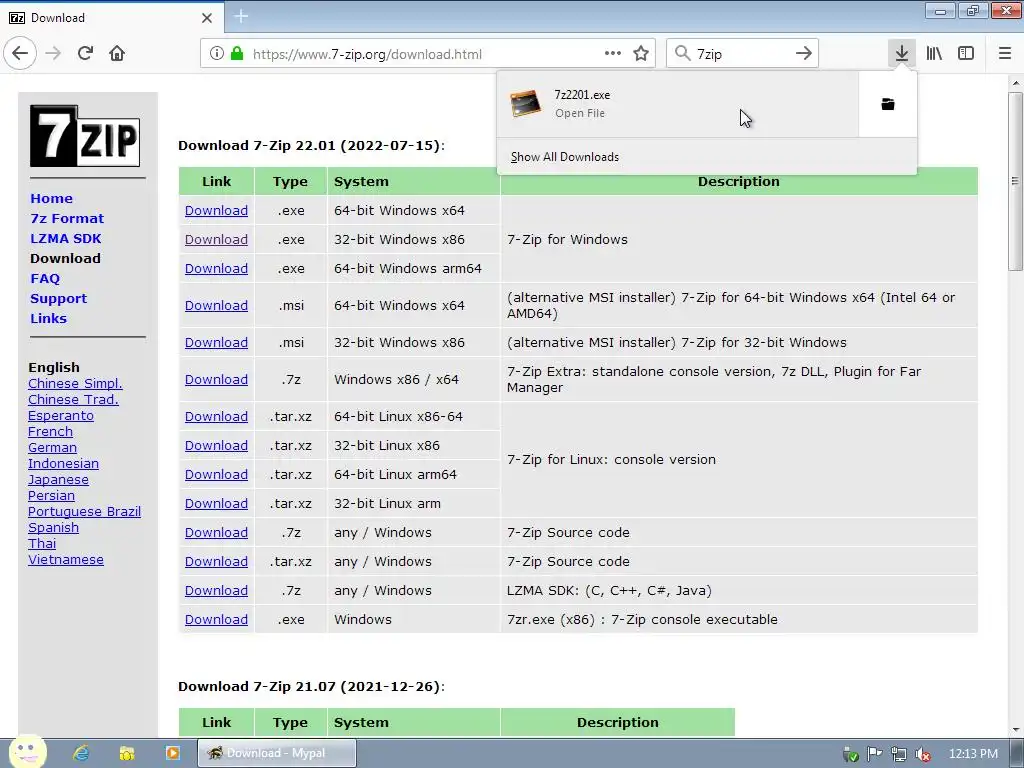Open the Library toolbar button
Viewport: 1024px width, 768px height.
point(934,53)
